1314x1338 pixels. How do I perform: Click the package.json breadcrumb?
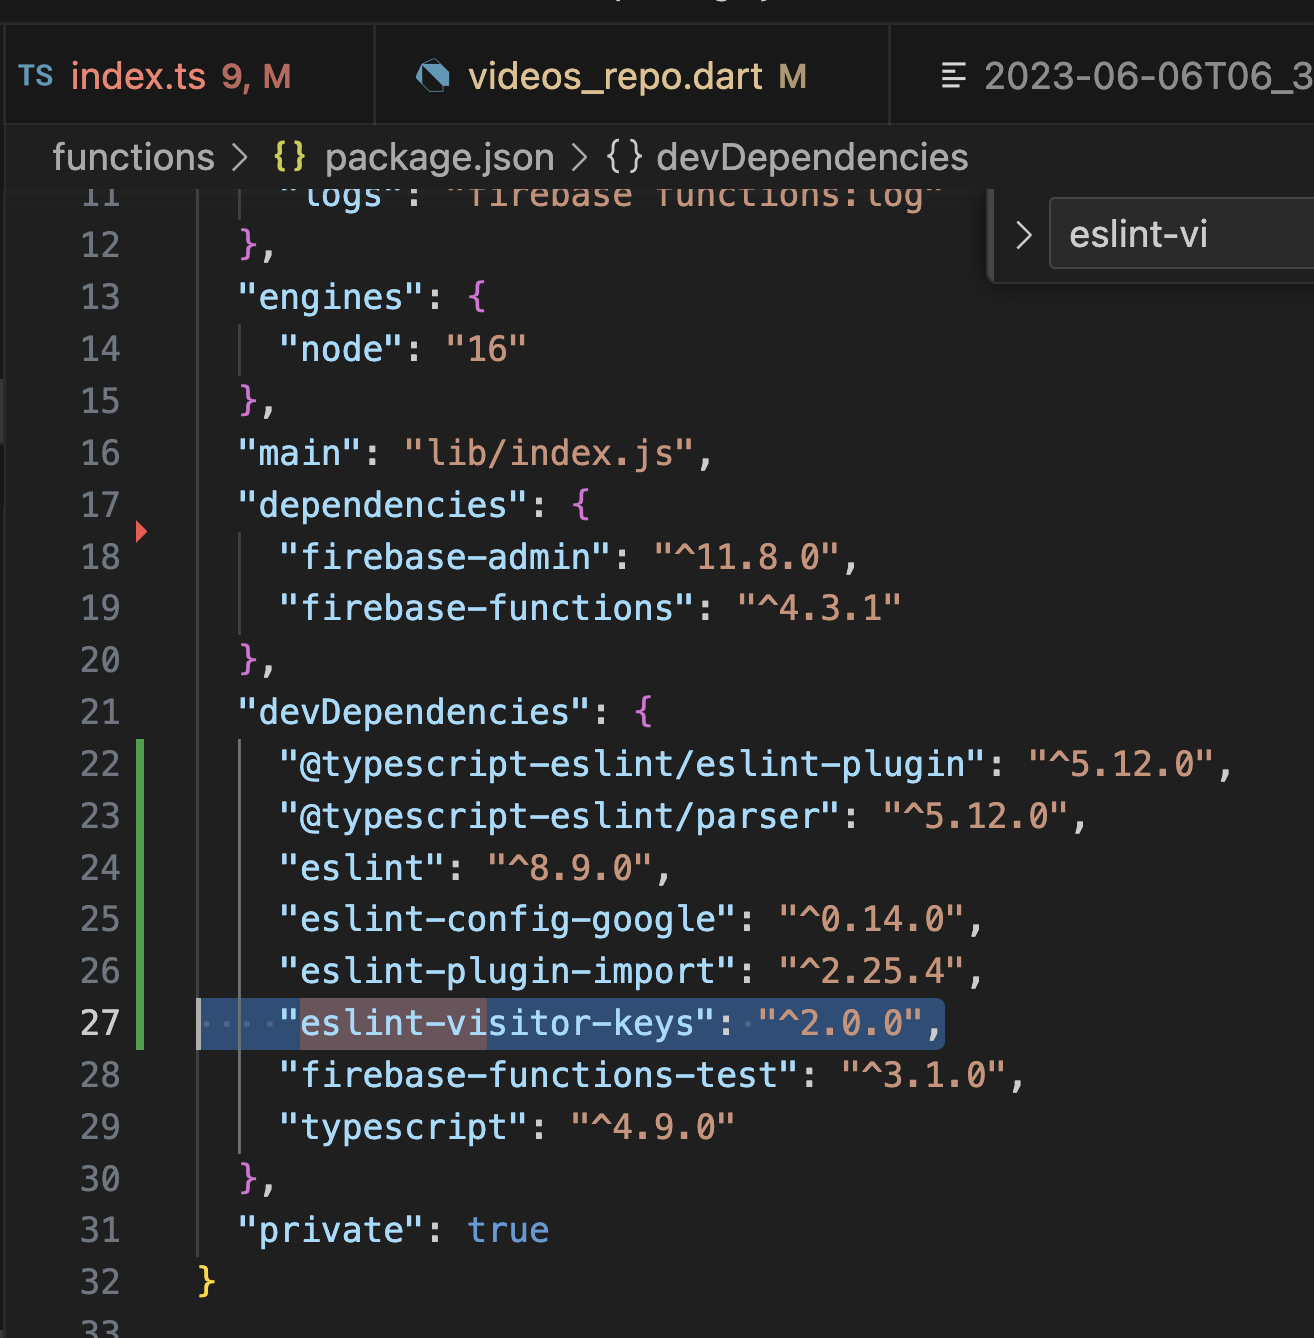click(440, 157)
